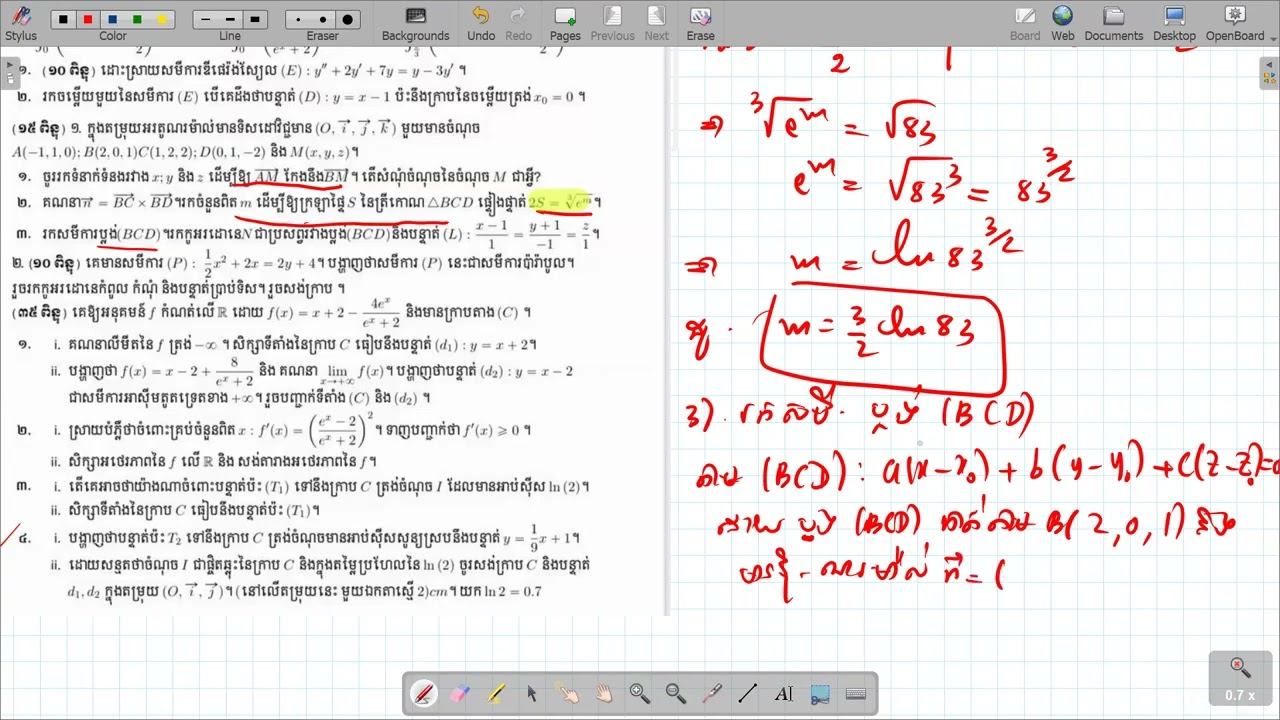Select the Eraser tool in stylus palette

[x=460, y=693]
